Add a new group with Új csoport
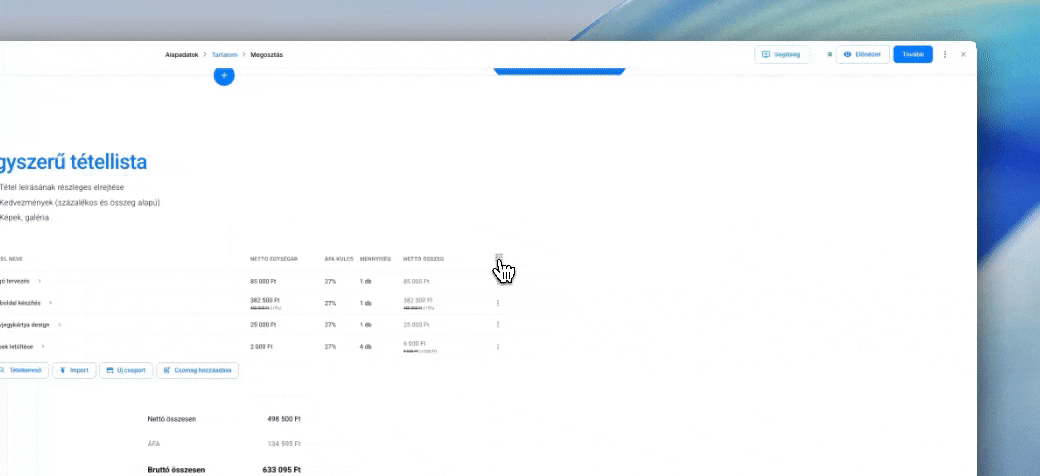1040x476 pixels. 126,370
